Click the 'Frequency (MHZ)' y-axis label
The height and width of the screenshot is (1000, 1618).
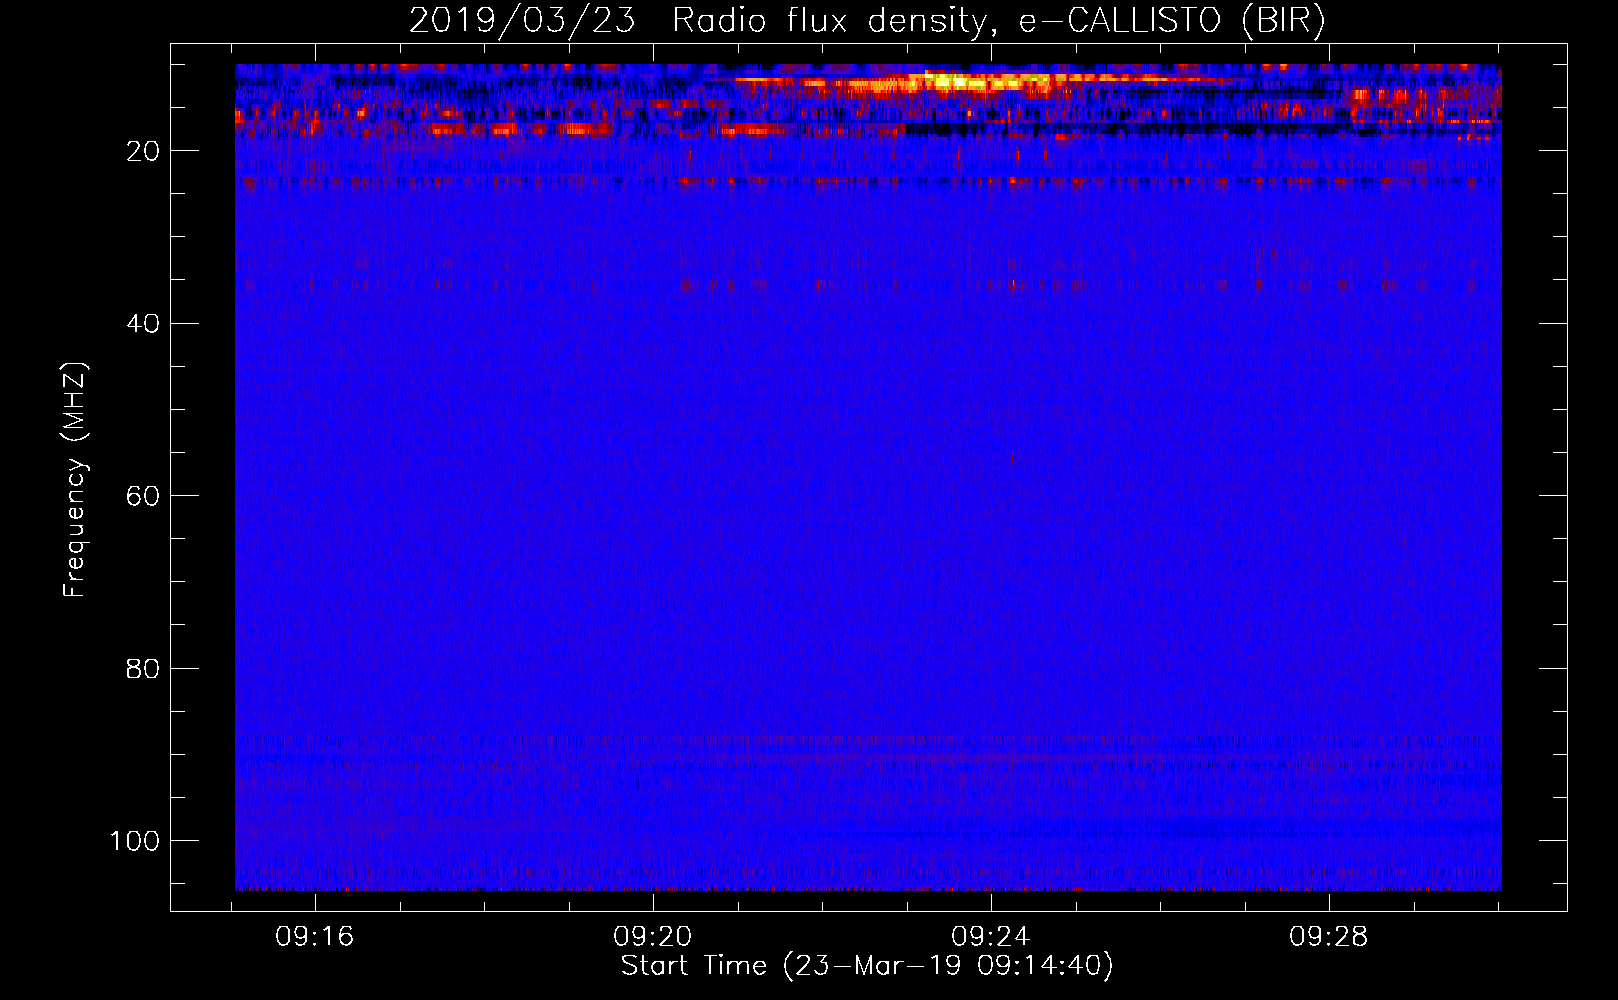point(75,480)
